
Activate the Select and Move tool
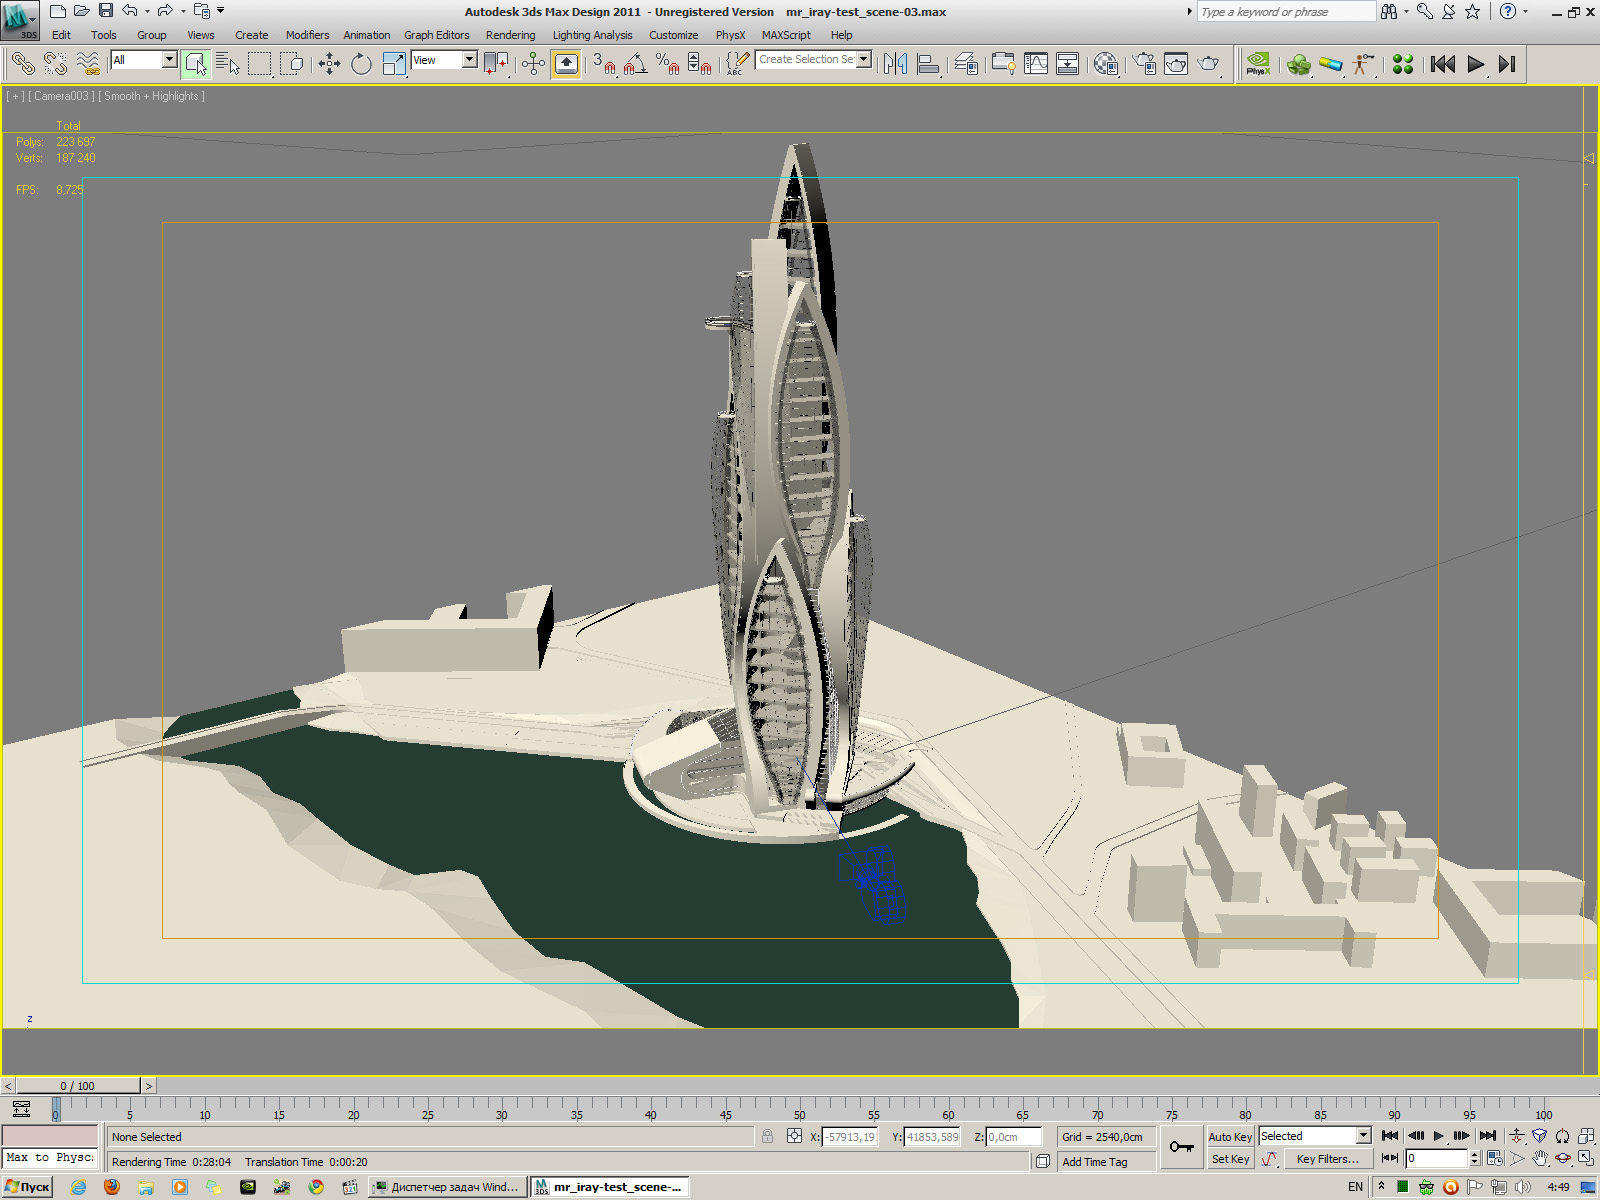(x=329, y=64)
